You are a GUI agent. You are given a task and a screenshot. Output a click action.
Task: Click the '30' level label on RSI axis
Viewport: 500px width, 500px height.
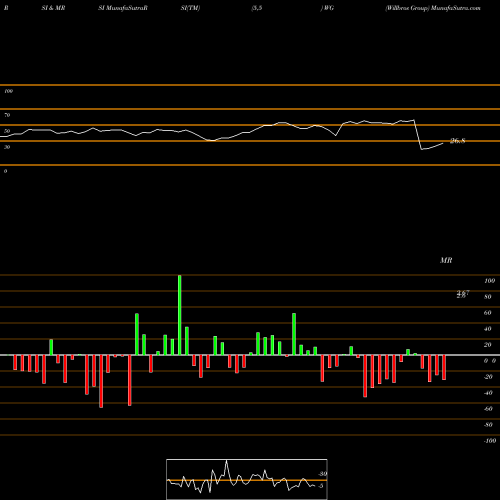pyautogui.click(x=7, y=147)
